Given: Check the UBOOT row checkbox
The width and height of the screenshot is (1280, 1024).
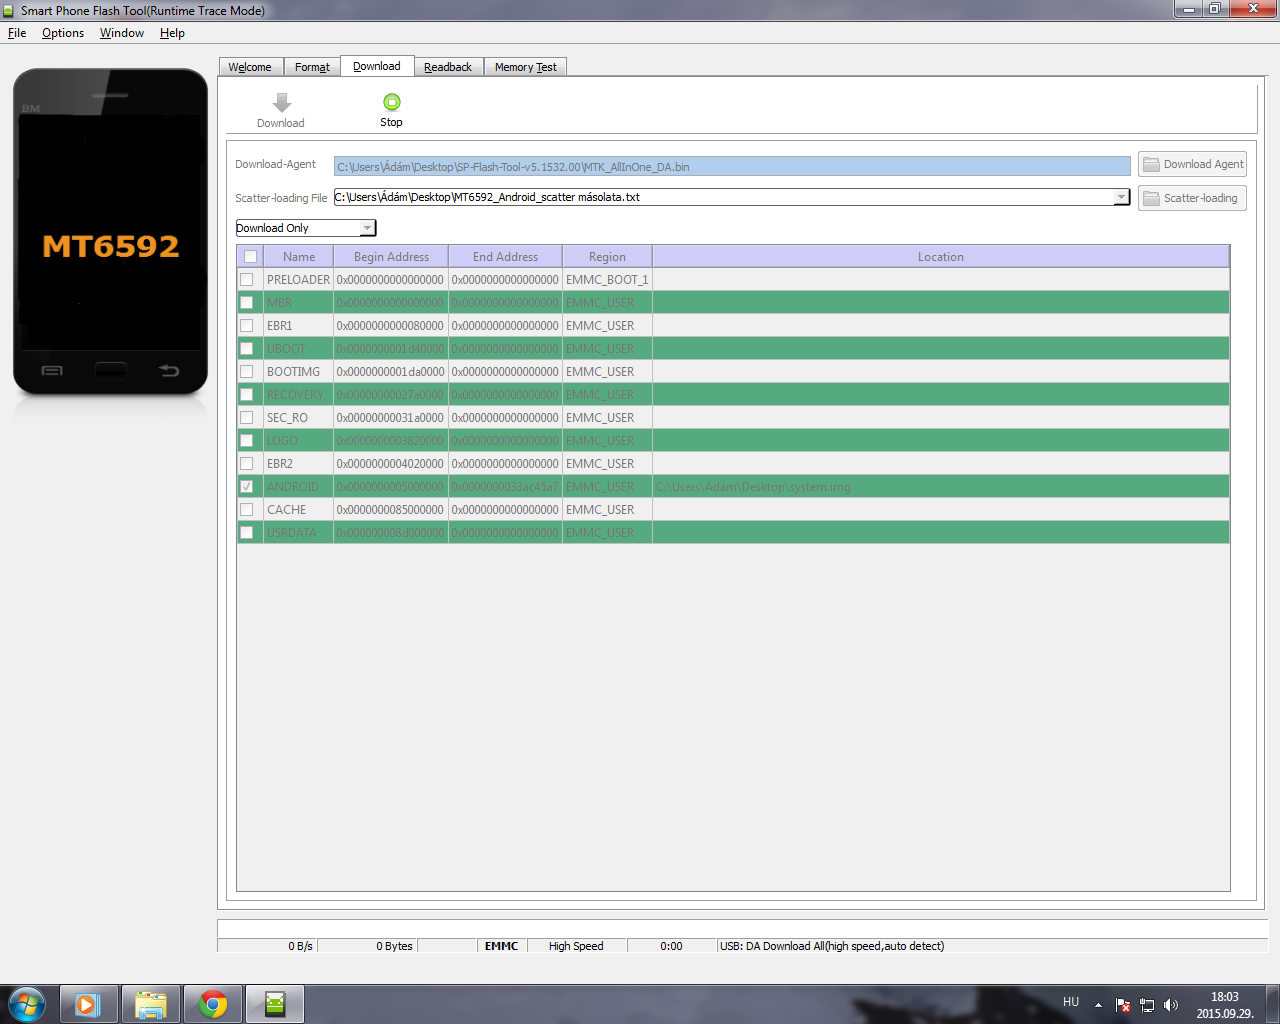Looking at the screenshot, I should point(247,349).
